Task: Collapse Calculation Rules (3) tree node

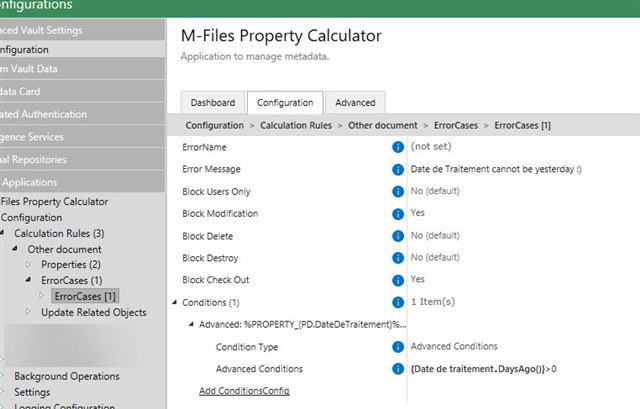Action: [x=5, y=234]
